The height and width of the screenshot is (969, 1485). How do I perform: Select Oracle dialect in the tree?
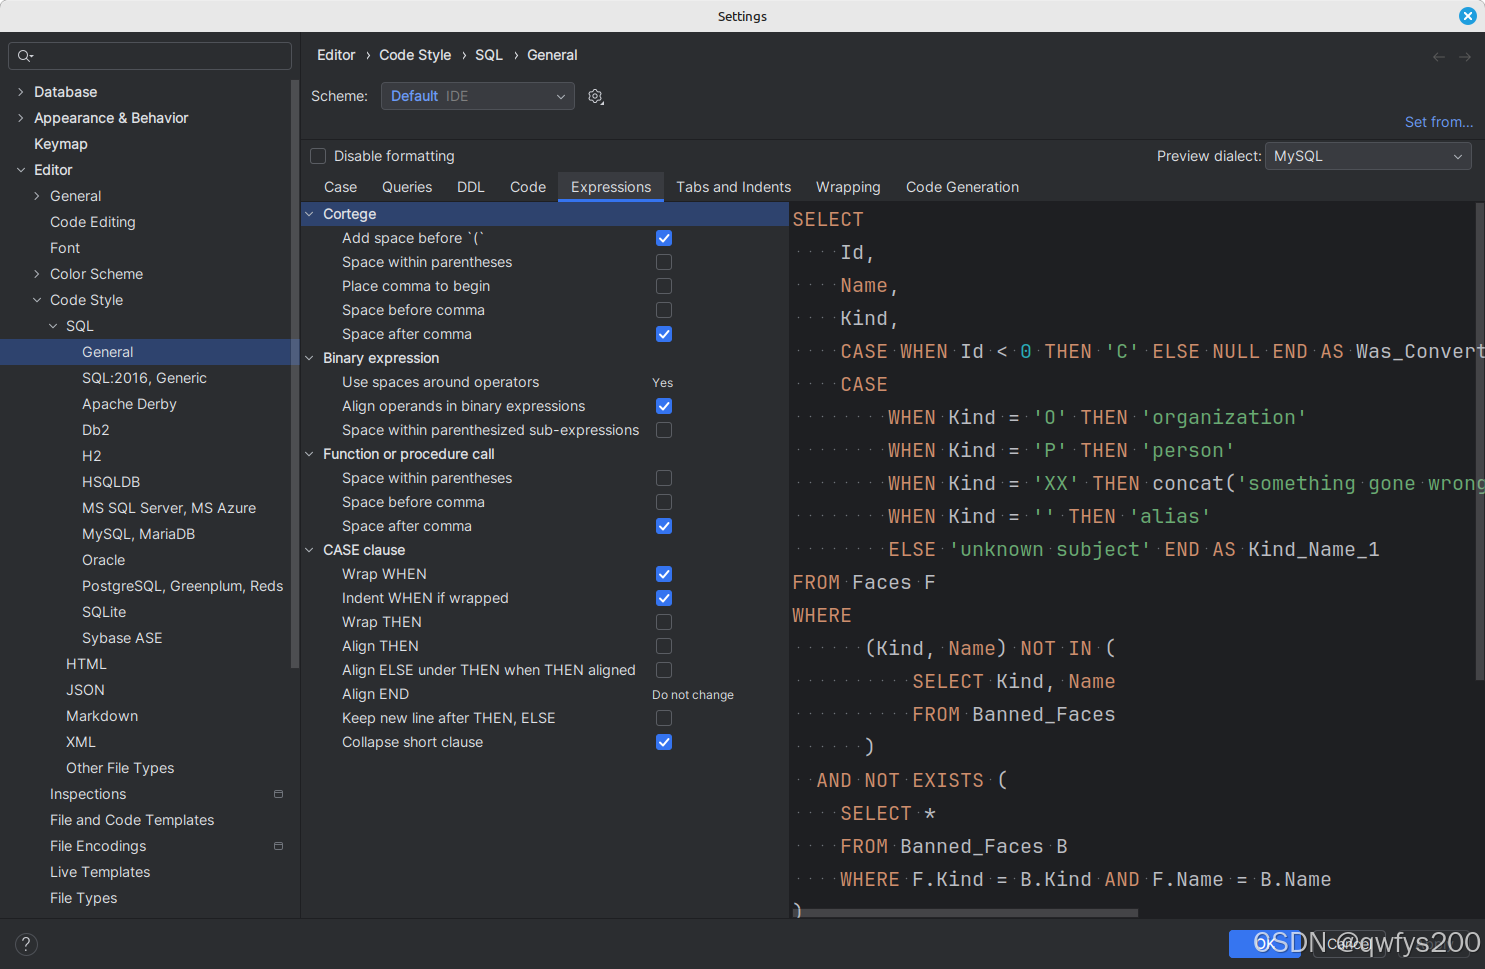[103, 560]
